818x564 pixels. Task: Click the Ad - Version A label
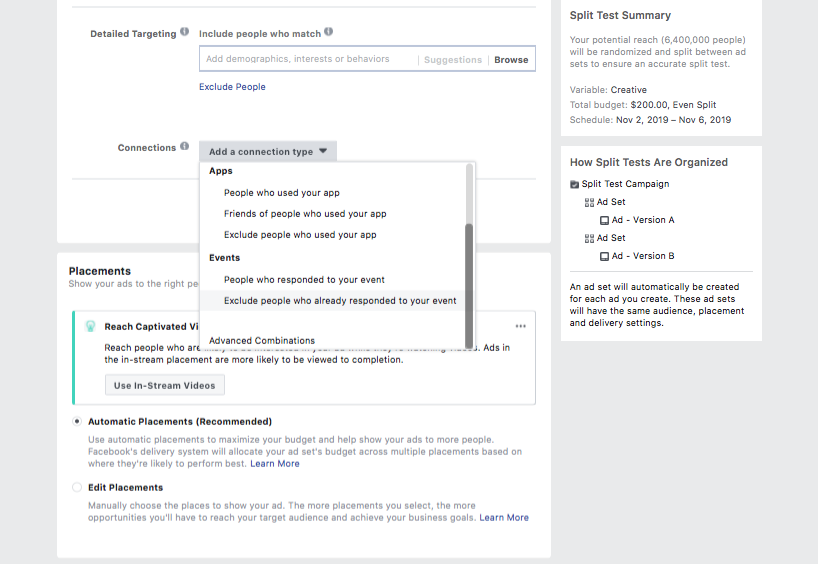click(x=643, y=220)
